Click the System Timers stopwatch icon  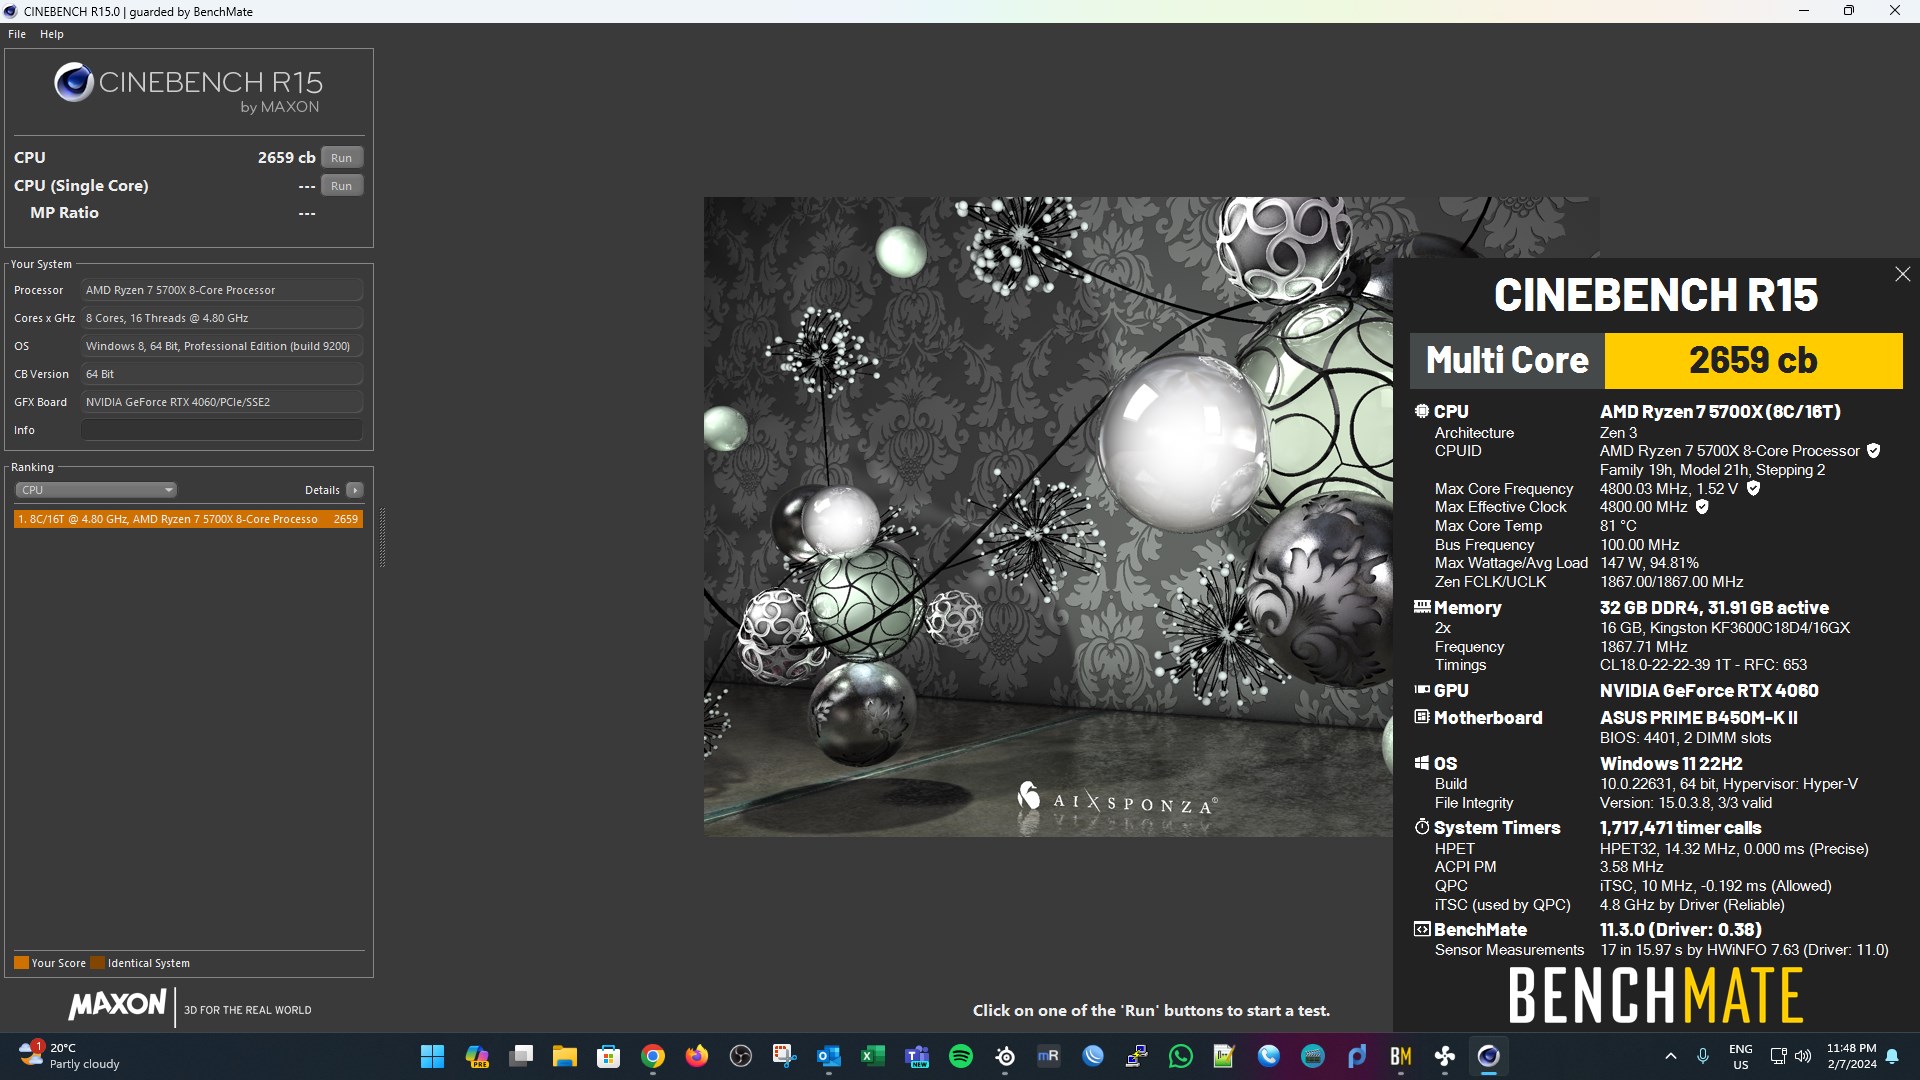1421,827
